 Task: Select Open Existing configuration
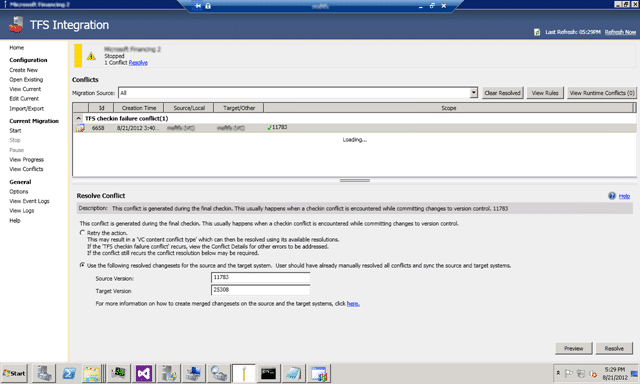click(26, 80)
